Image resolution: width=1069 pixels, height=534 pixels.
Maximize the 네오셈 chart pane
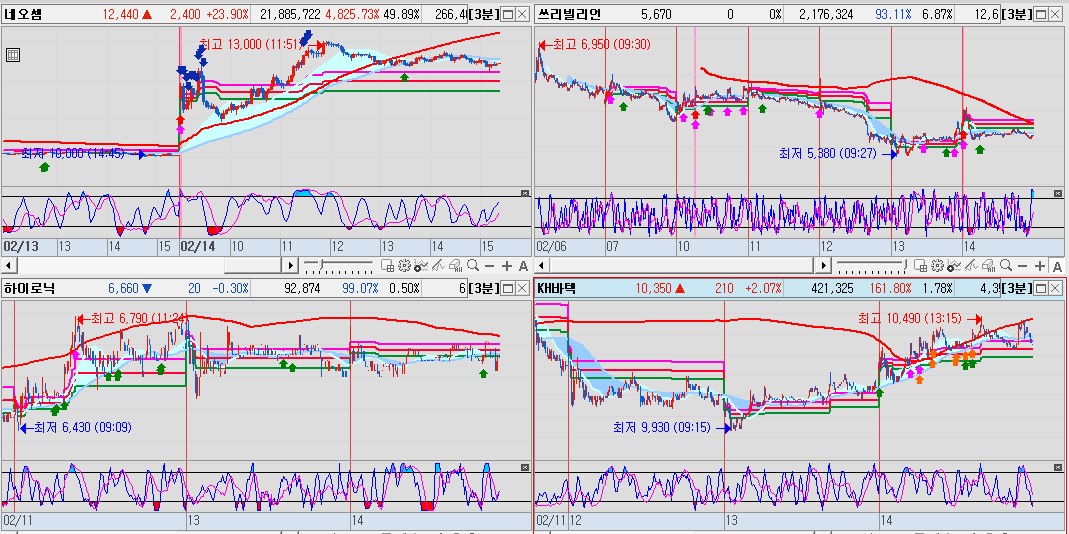point(508,14)
